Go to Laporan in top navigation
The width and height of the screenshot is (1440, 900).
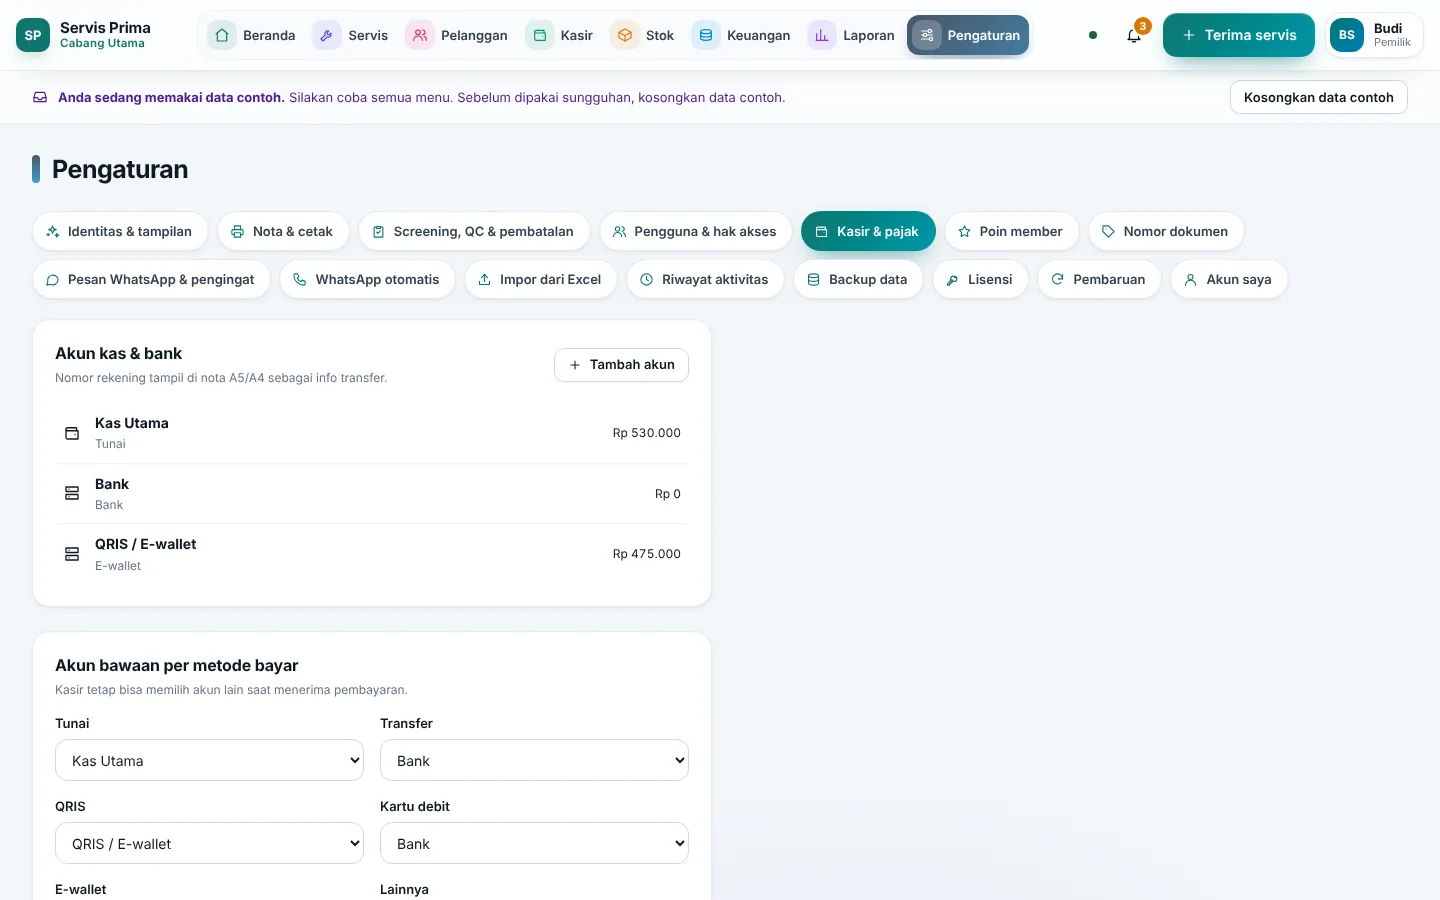tap(852, 35)
